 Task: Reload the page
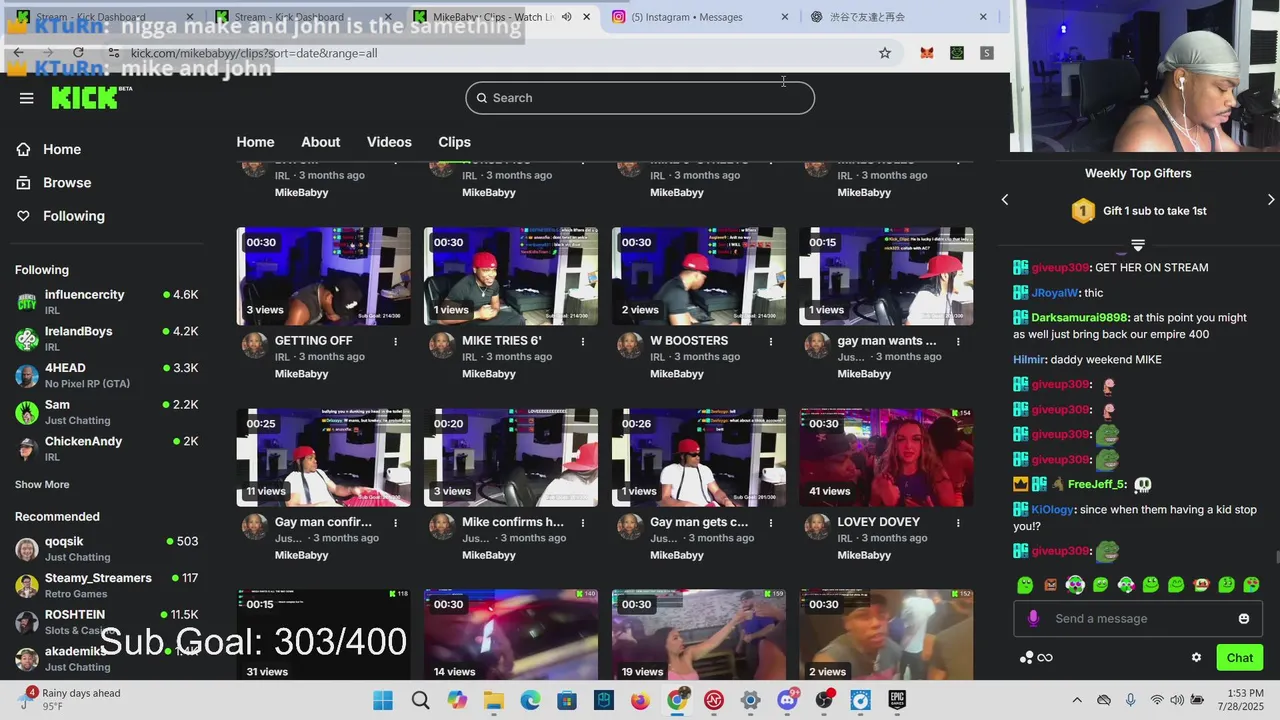[x=78, y=52]
